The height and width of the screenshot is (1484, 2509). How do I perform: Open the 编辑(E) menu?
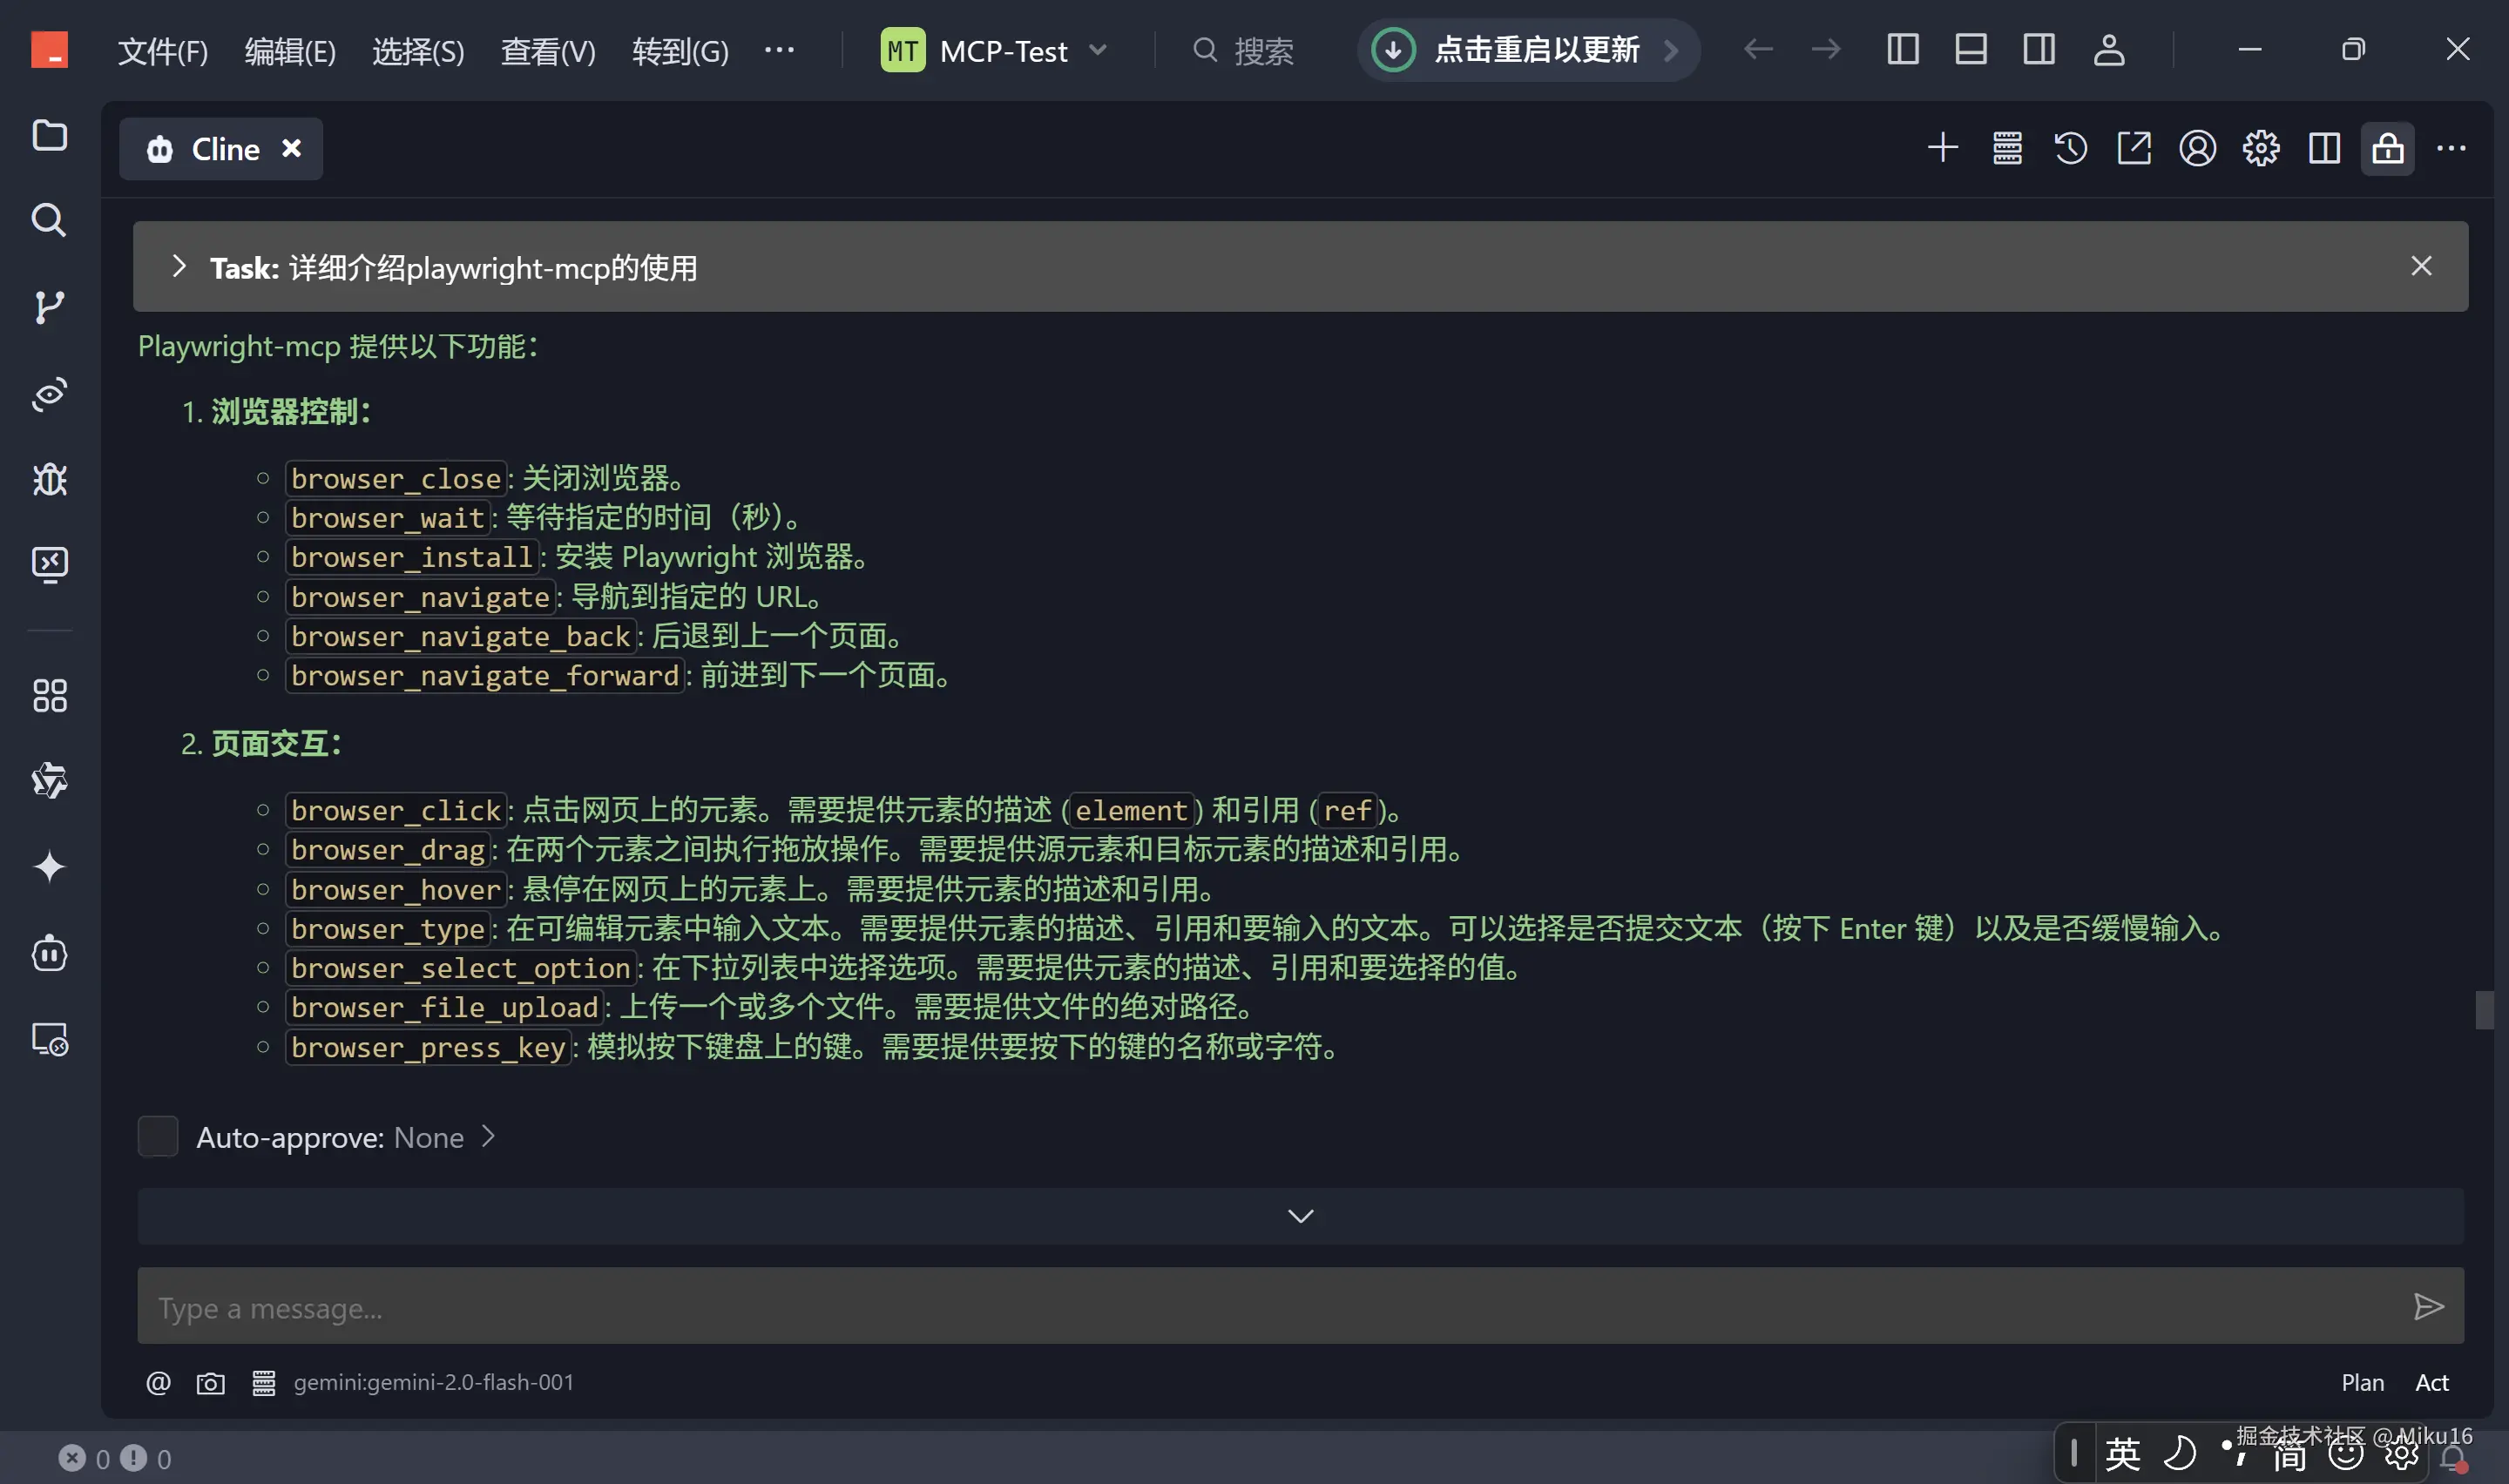290,50
